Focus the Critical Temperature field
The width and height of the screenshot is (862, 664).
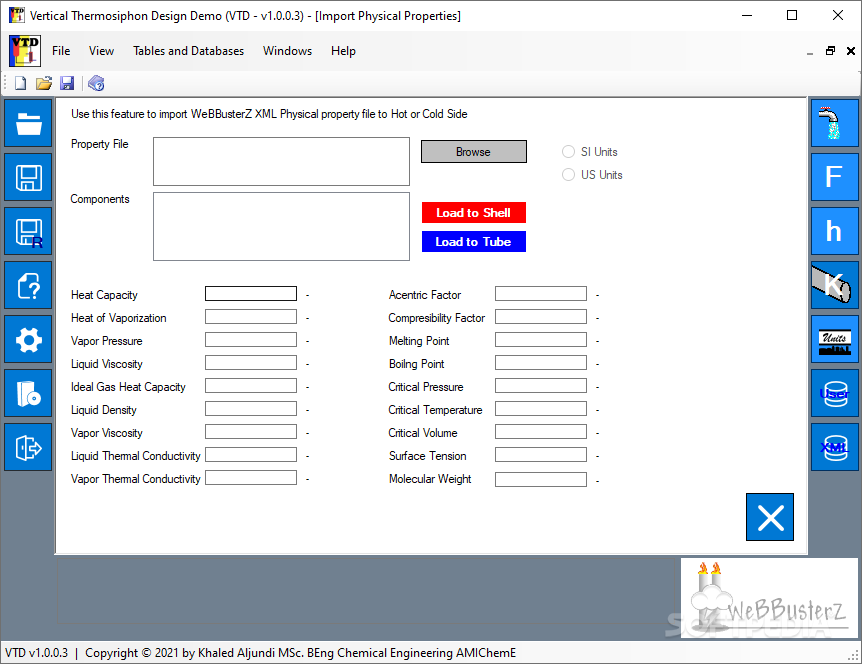[x=541, y=409]
